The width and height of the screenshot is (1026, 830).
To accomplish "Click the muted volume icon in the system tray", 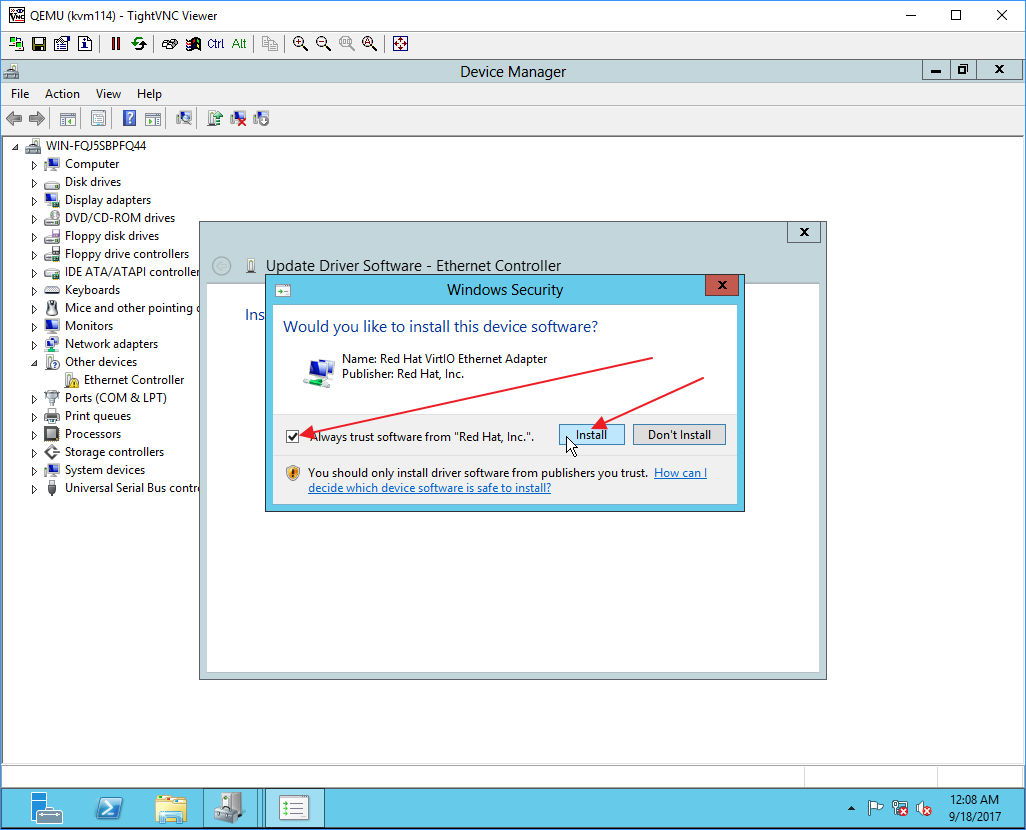I will tap(924, 809).
